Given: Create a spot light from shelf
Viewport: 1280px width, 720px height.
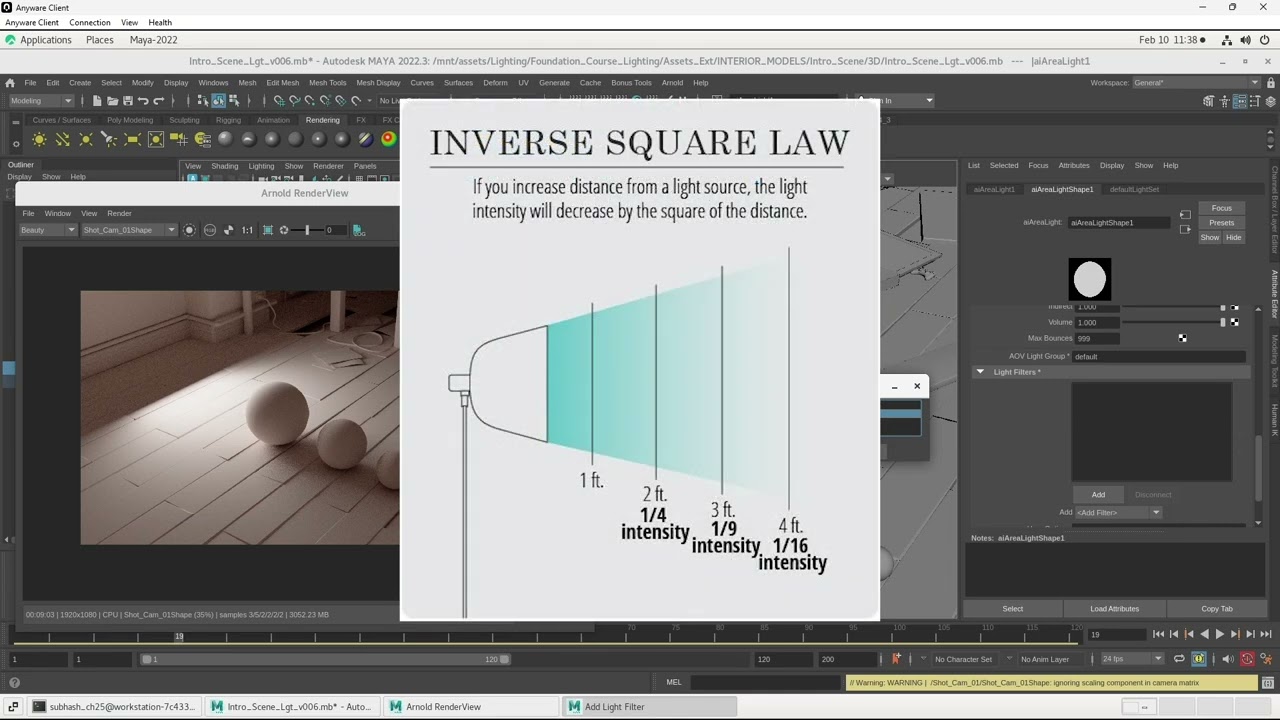Looking at the screenshot, I should click(x=108, y=139).
